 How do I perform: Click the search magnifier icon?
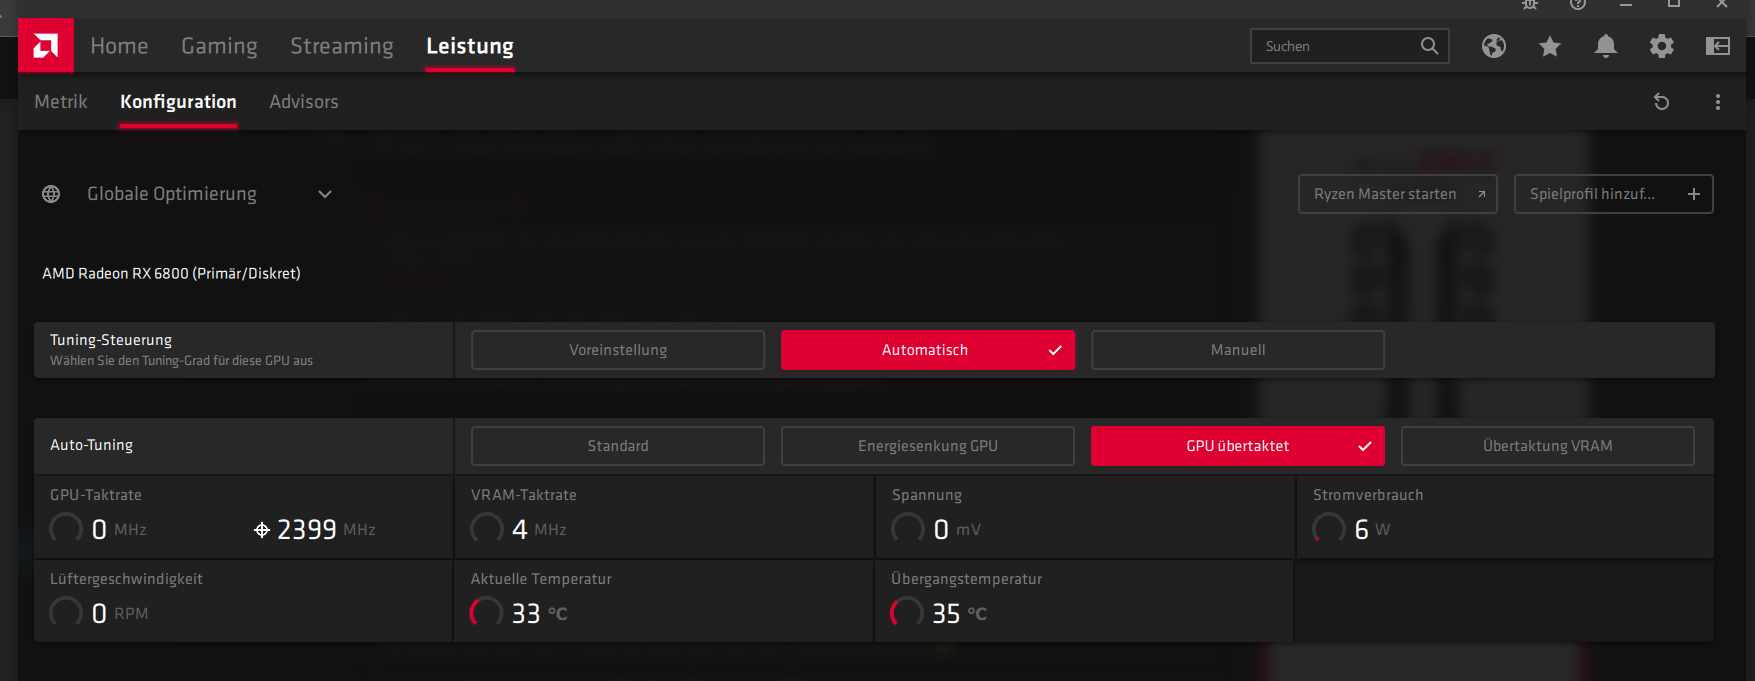point(1429,46)
